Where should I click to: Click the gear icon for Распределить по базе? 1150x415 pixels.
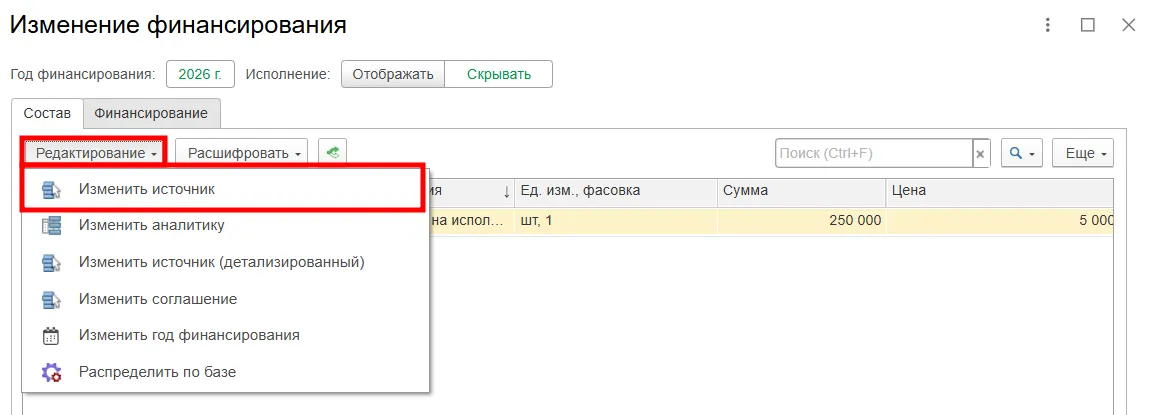(x=51, y=372)
